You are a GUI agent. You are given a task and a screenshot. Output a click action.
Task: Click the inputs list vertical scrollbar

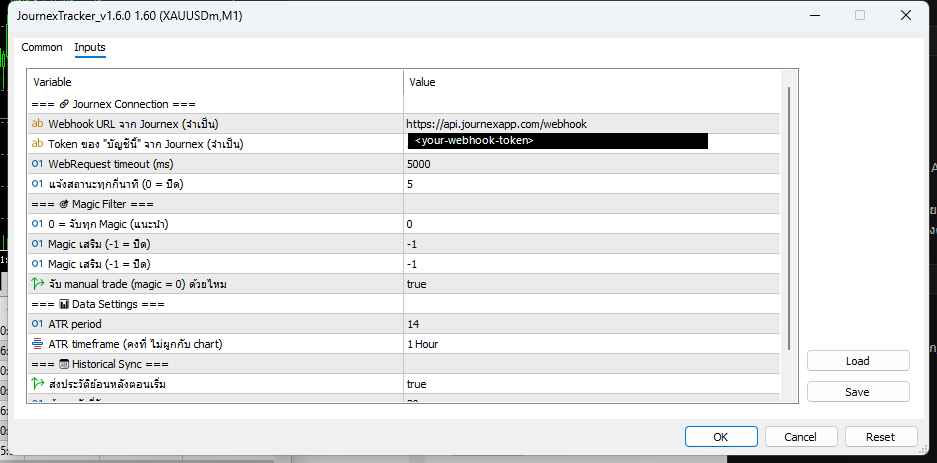point(789,218)
